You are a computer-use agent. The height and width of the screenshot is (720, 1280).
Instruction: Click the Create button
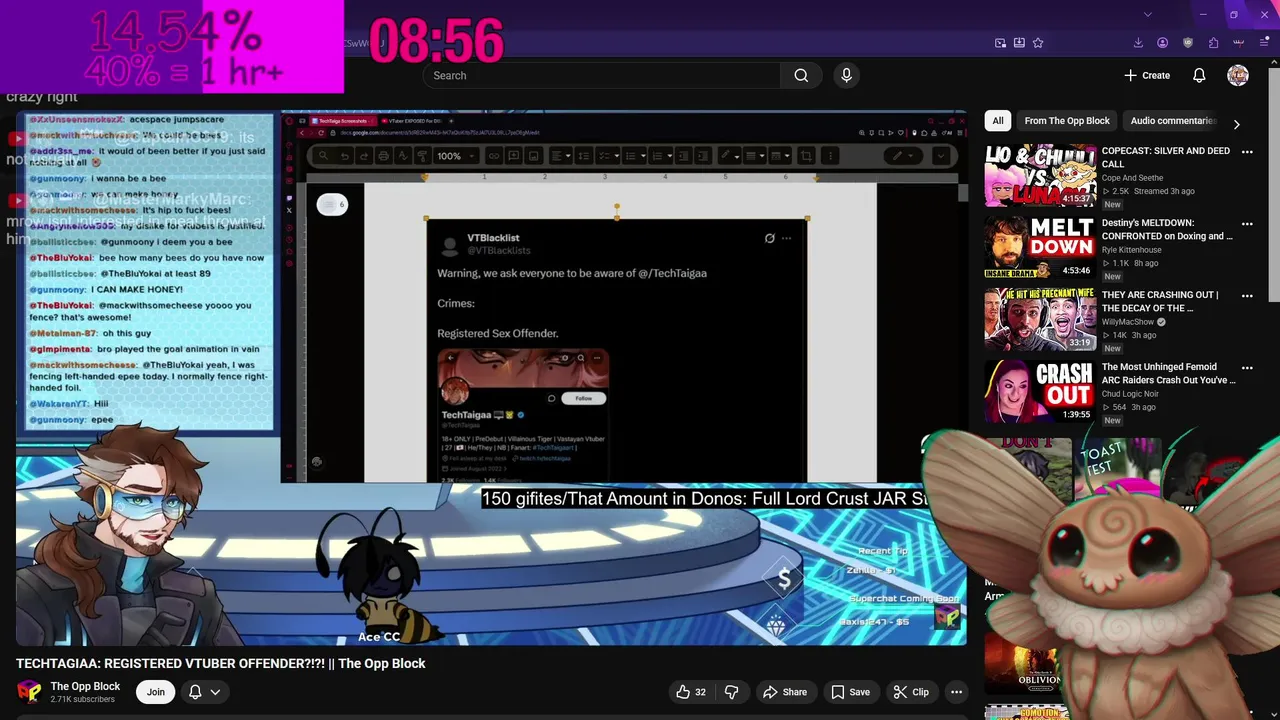tap(1147, 75)
